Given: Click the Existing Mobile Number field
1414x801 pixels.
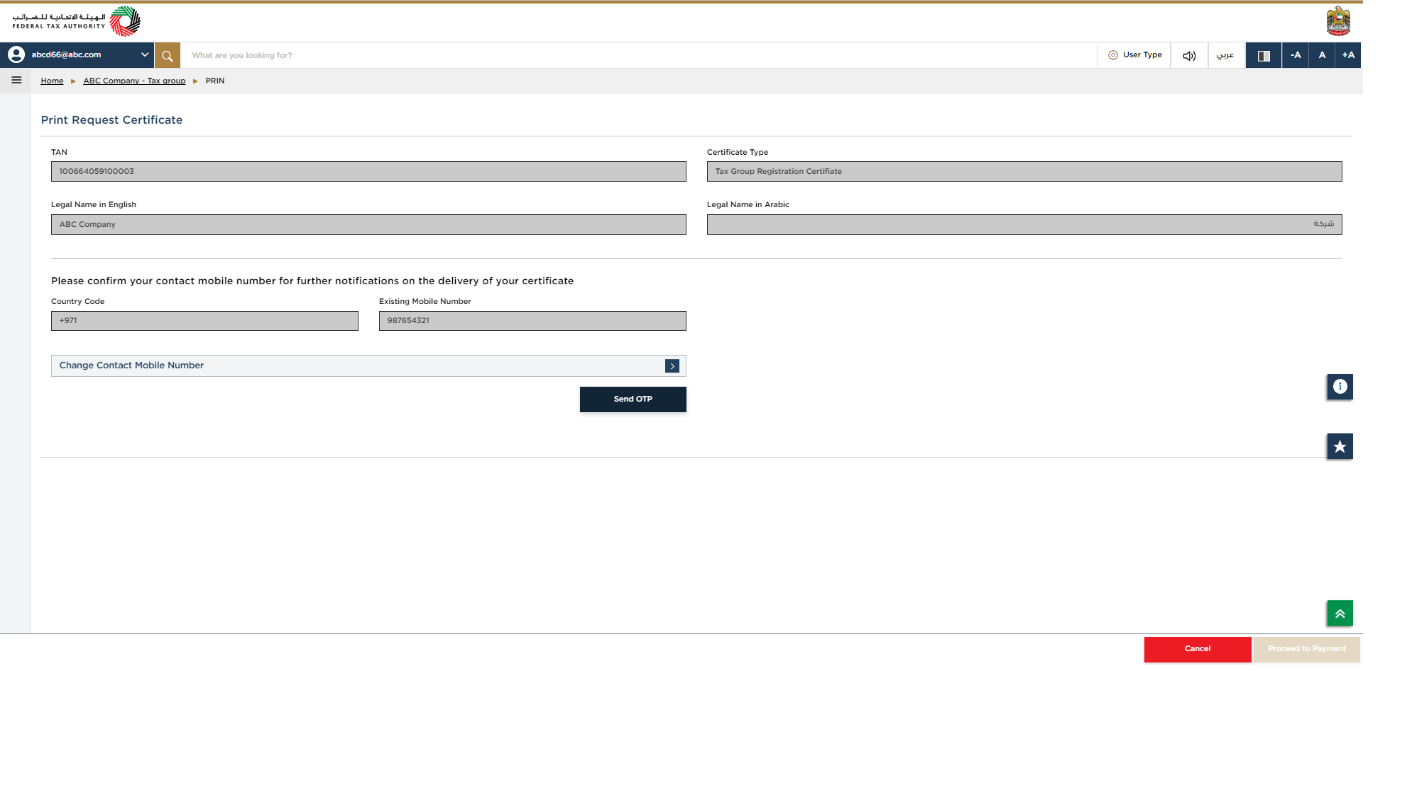Looking at the screenshot, I should tap(532, 321).
